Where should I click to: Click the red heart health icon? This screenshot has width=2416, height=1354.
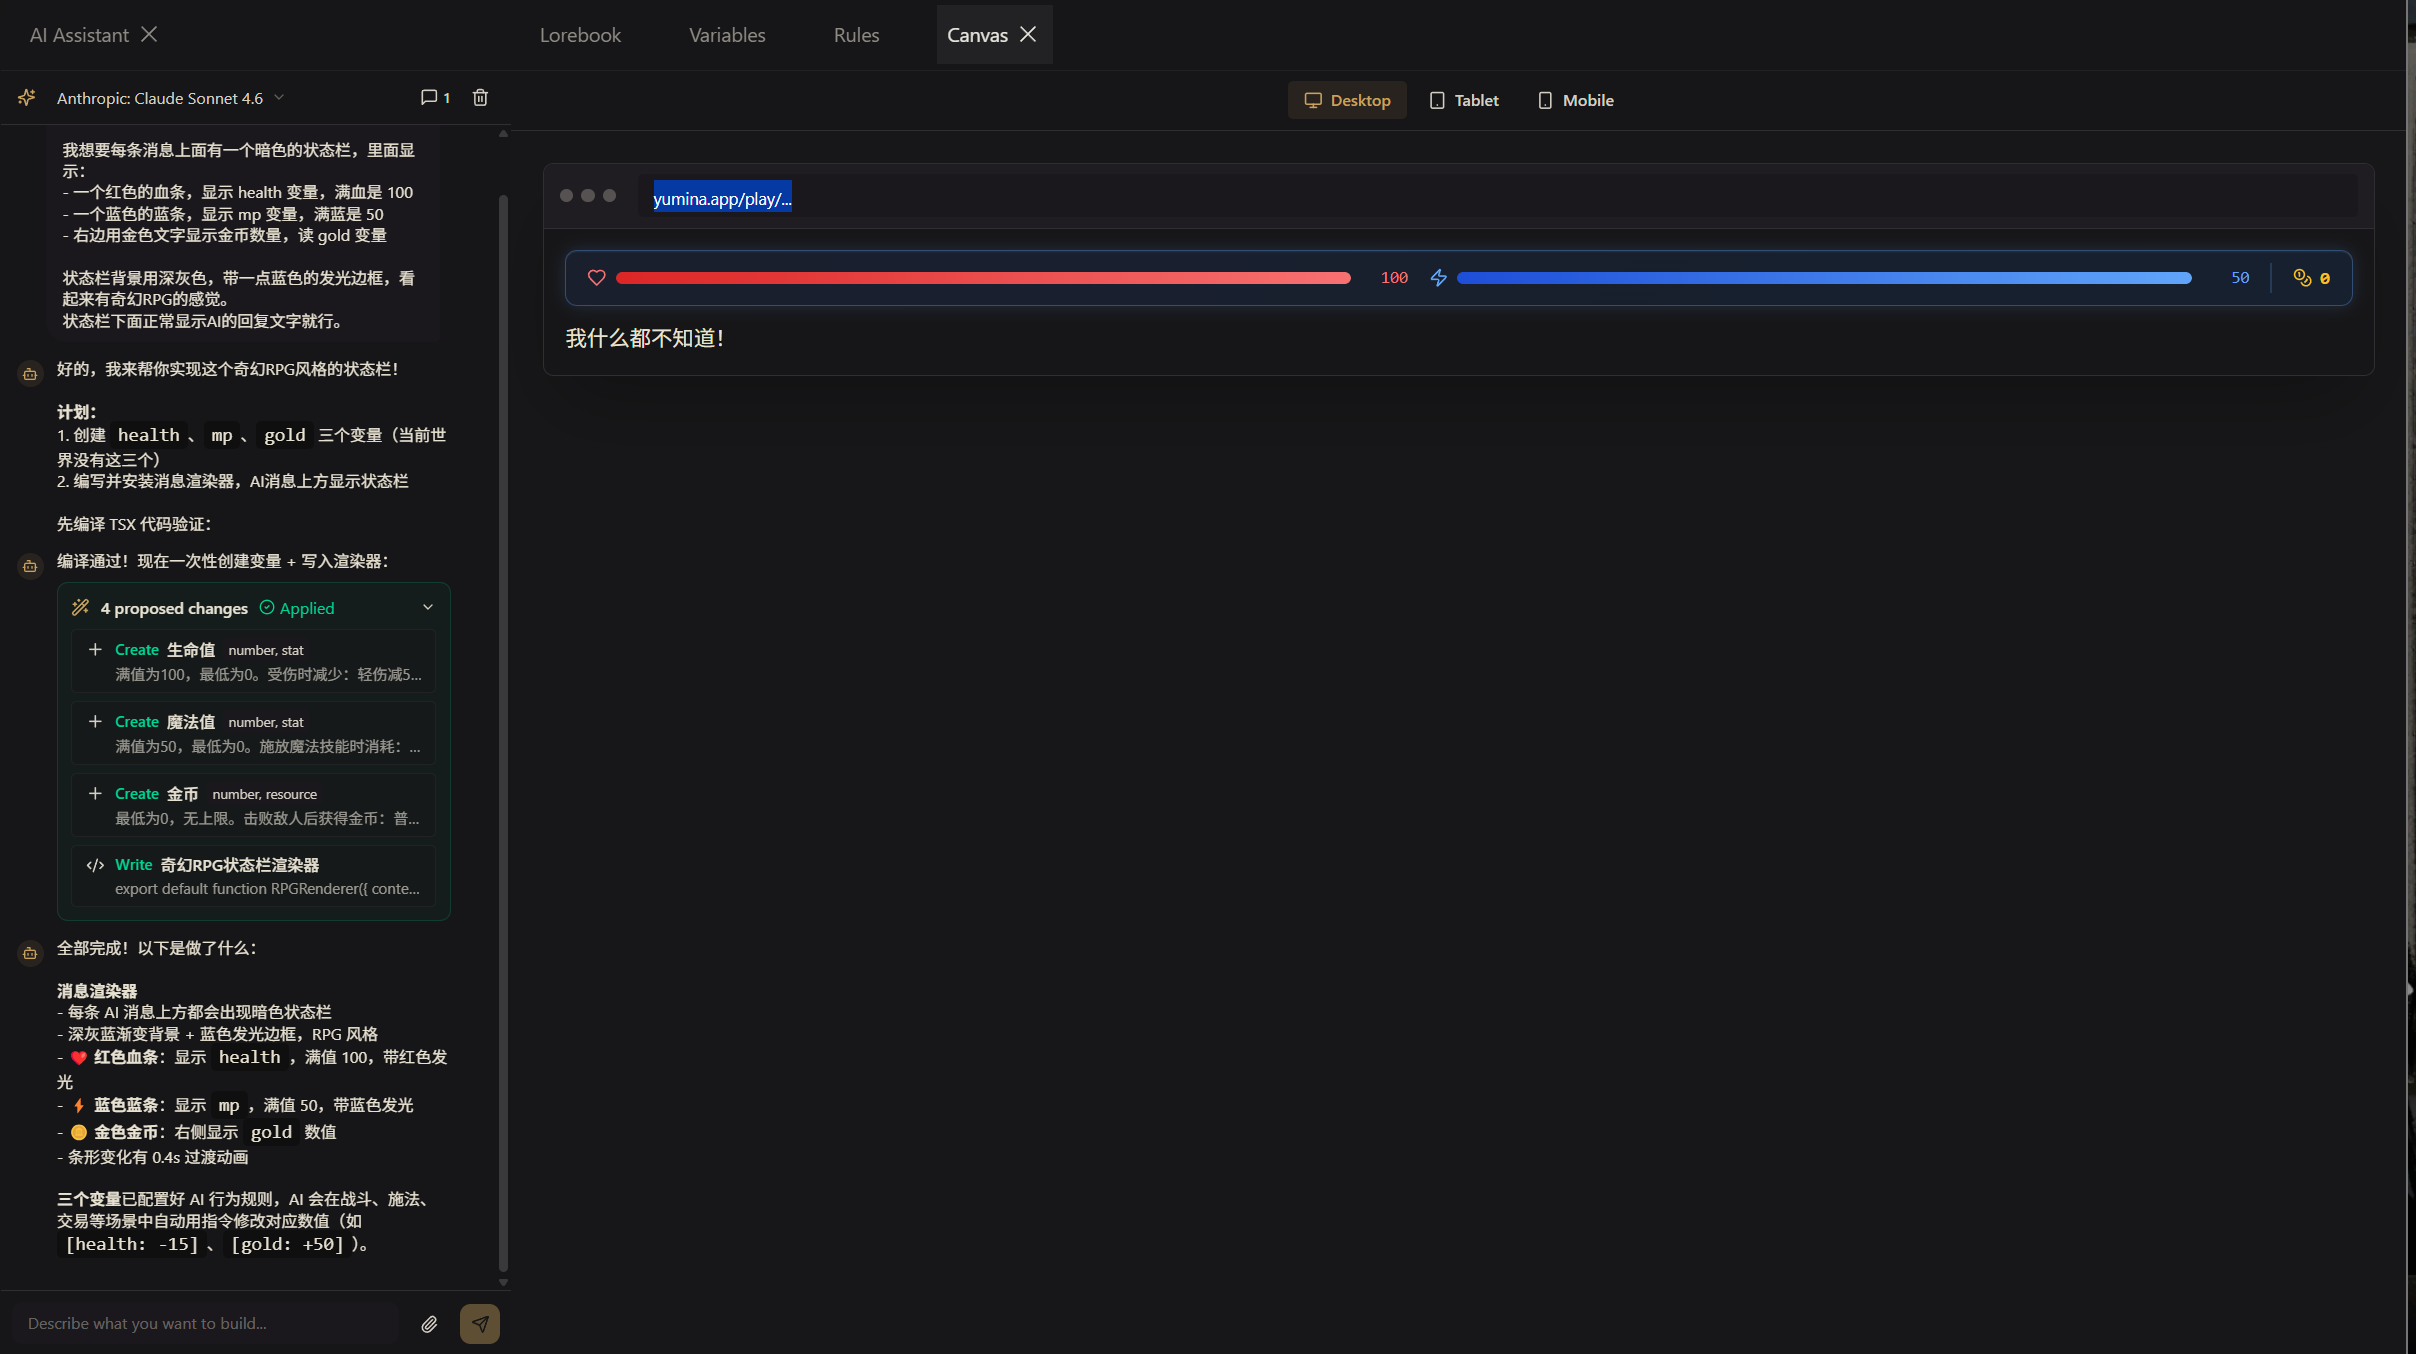pyautogui.click(x=596, y=277)
